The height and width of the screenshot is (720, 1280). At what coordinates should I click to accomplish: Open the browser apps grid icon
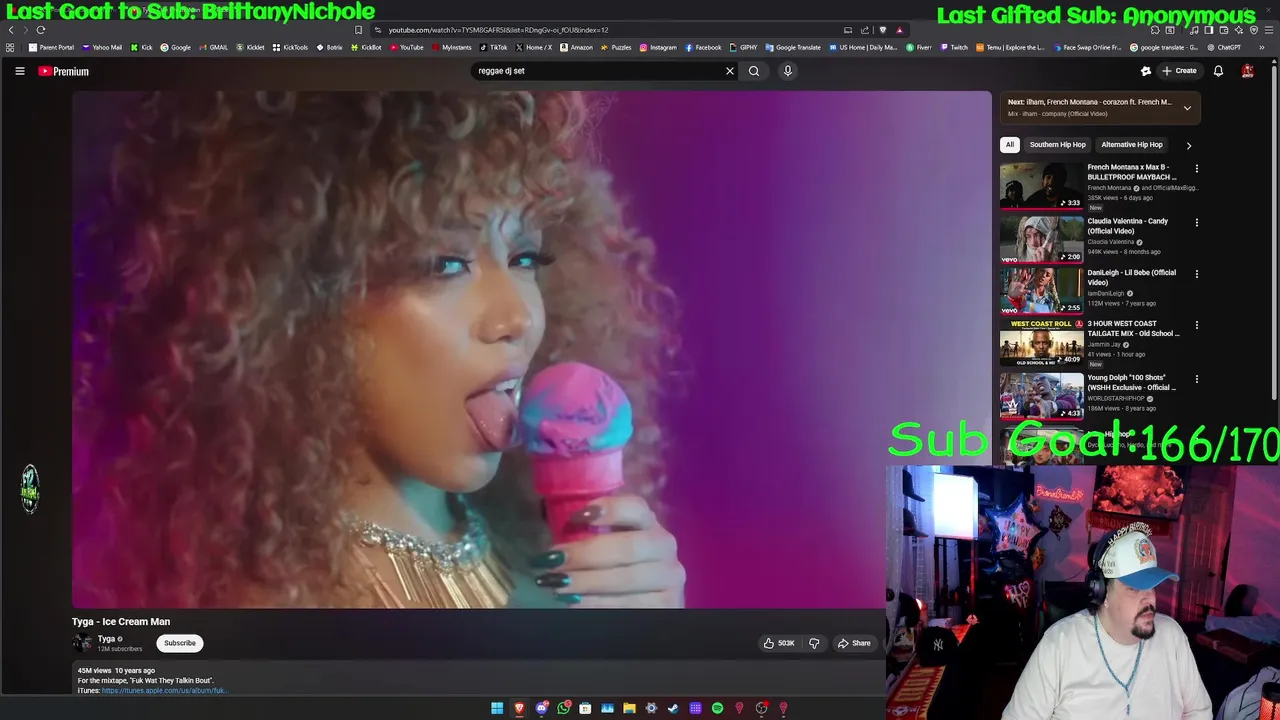(10, 47)
